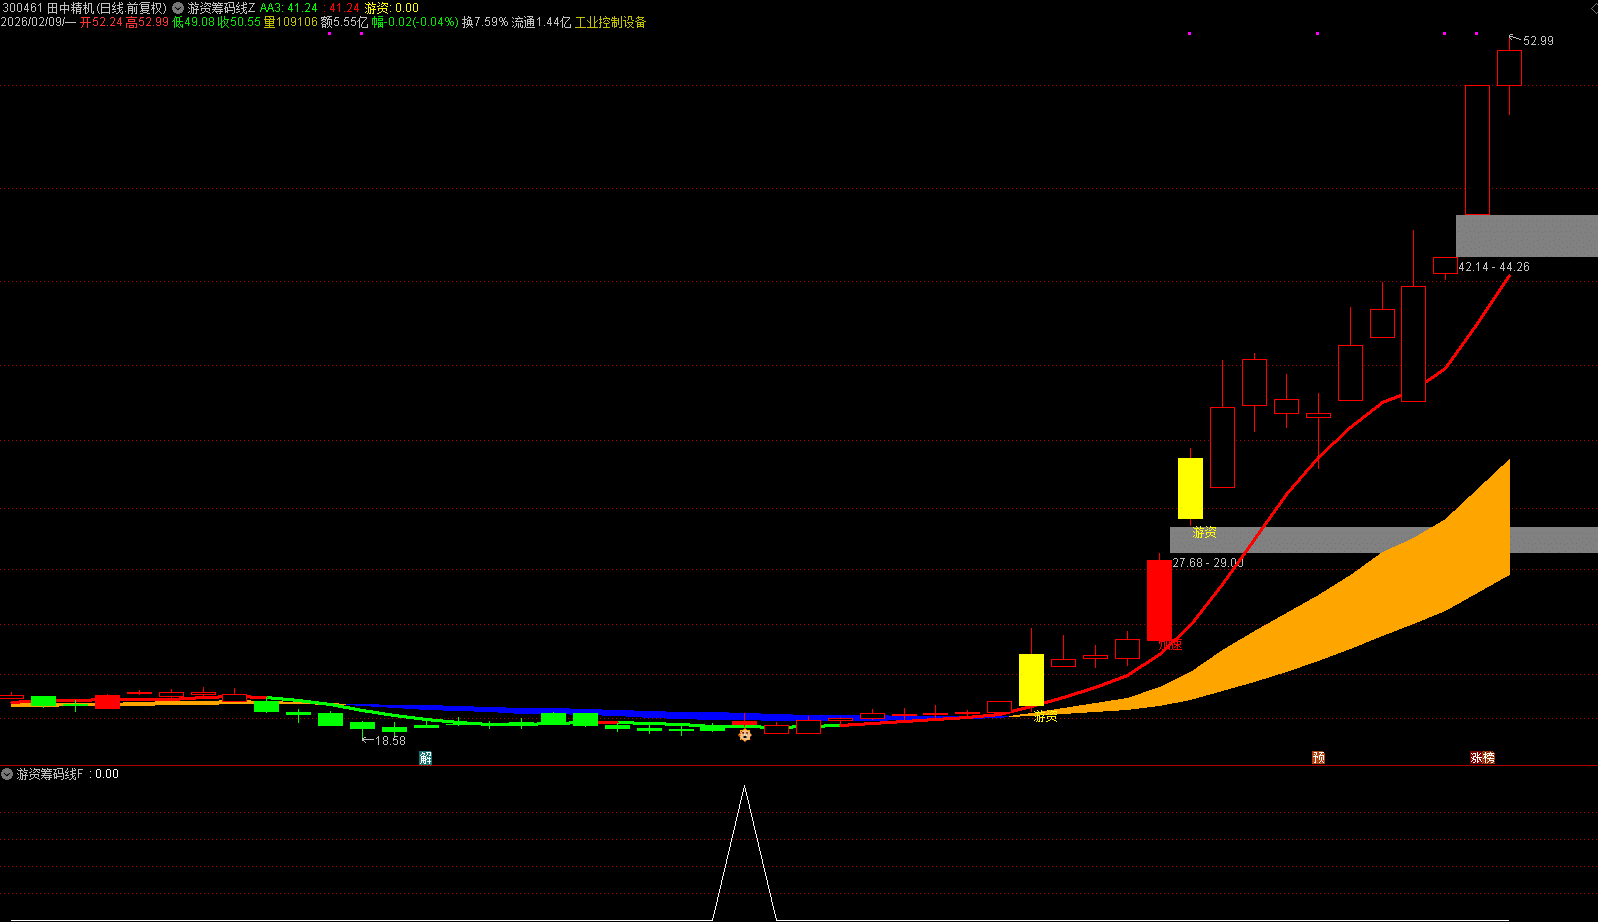Click the stock title 300461 田中精机
1598x922 pixels.
point(84,8)
